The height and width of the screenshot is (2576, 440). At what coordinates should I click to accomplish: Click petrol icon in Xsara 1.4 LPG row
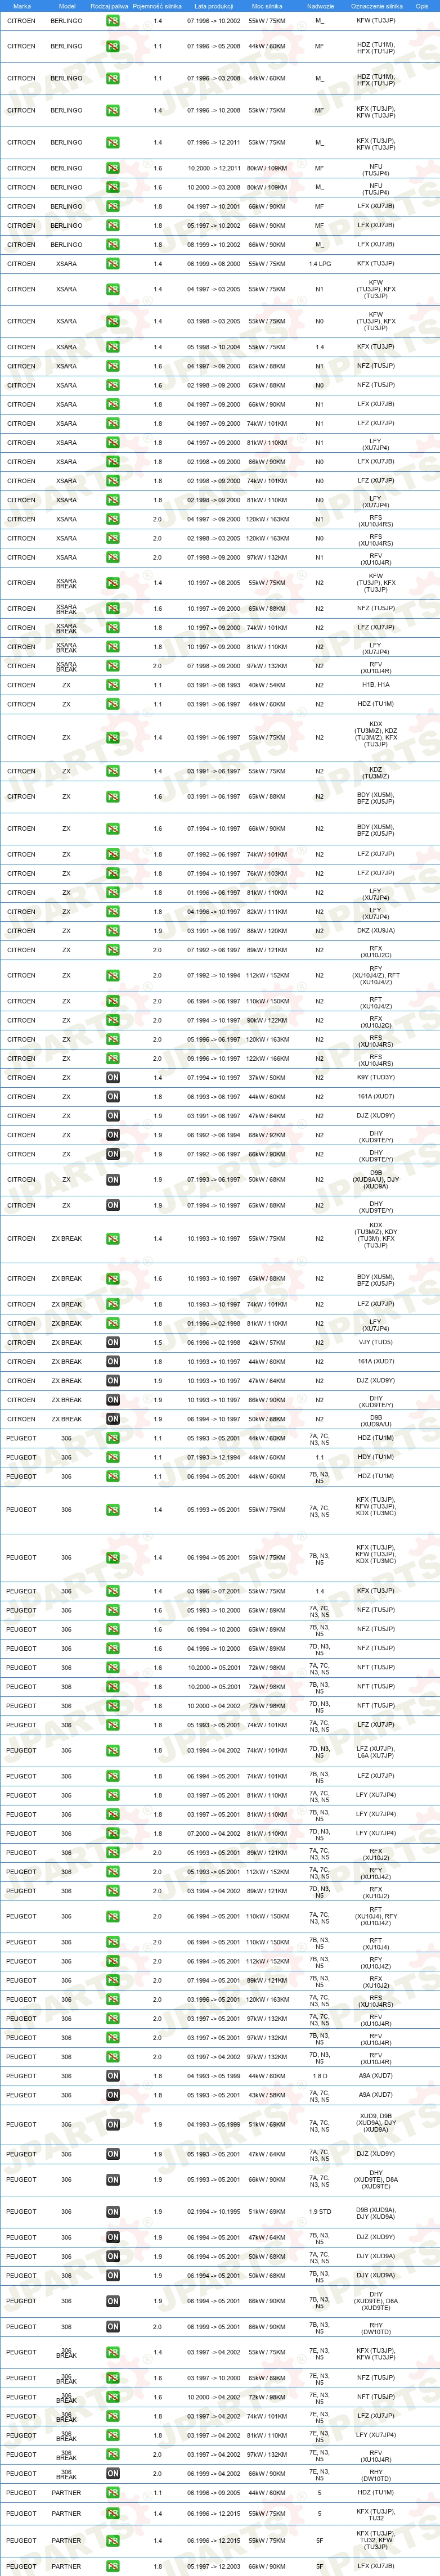click(113, 264)
